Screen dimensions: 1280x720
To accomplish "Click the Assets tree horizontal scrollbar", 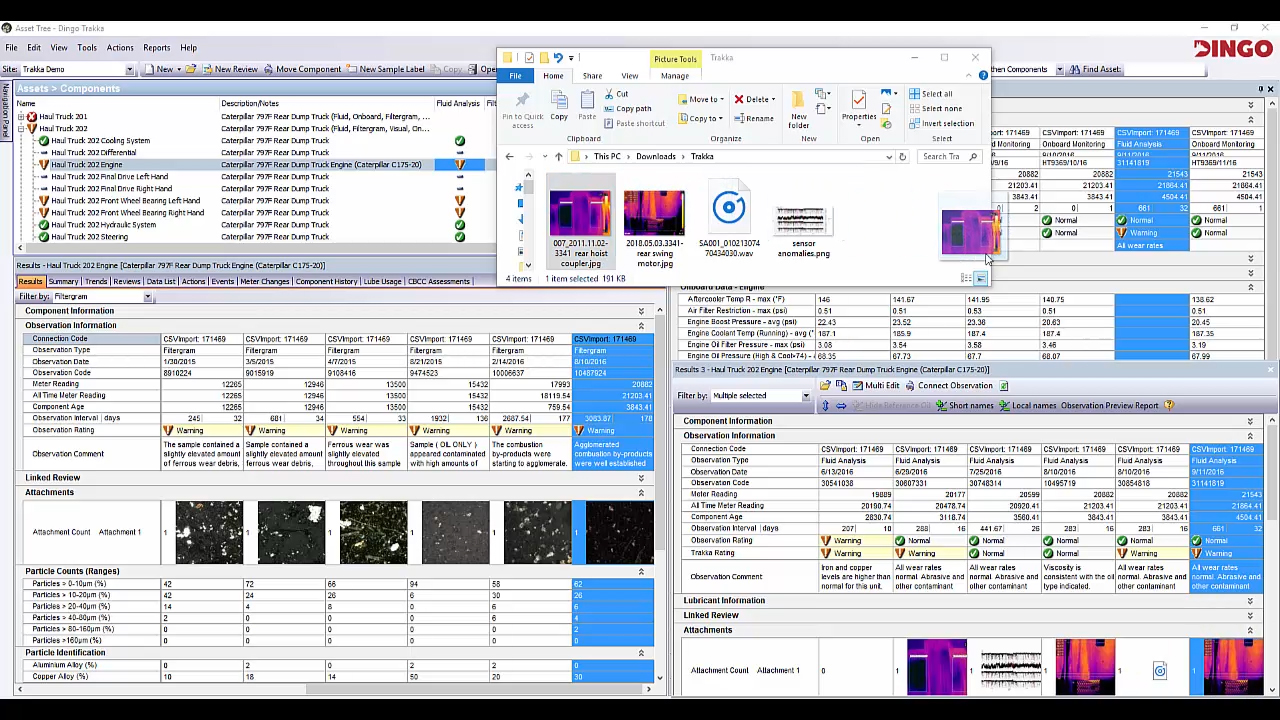I will [250, 248].
